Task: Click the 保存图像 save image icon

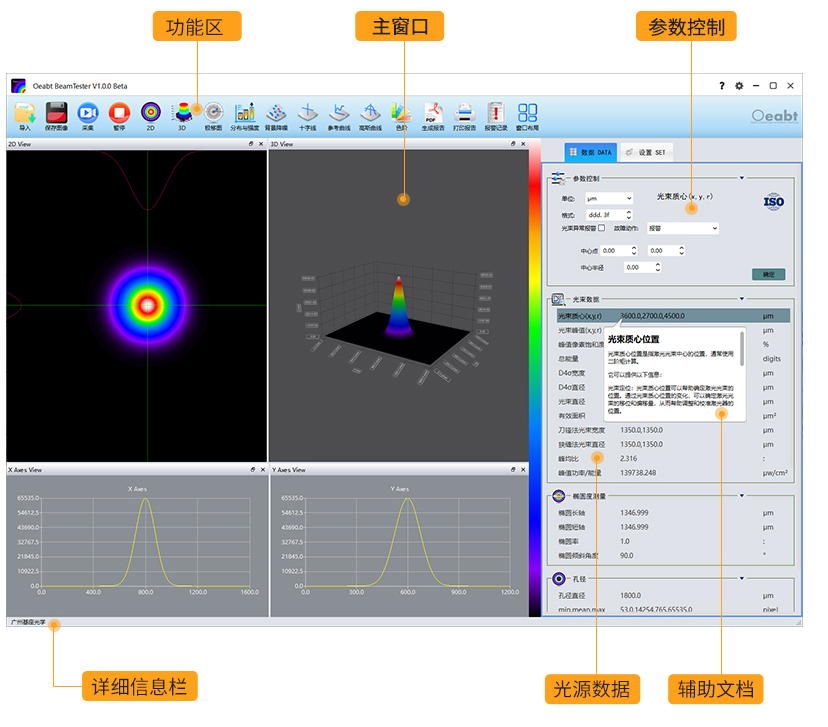Action: (x=57, y=115)
